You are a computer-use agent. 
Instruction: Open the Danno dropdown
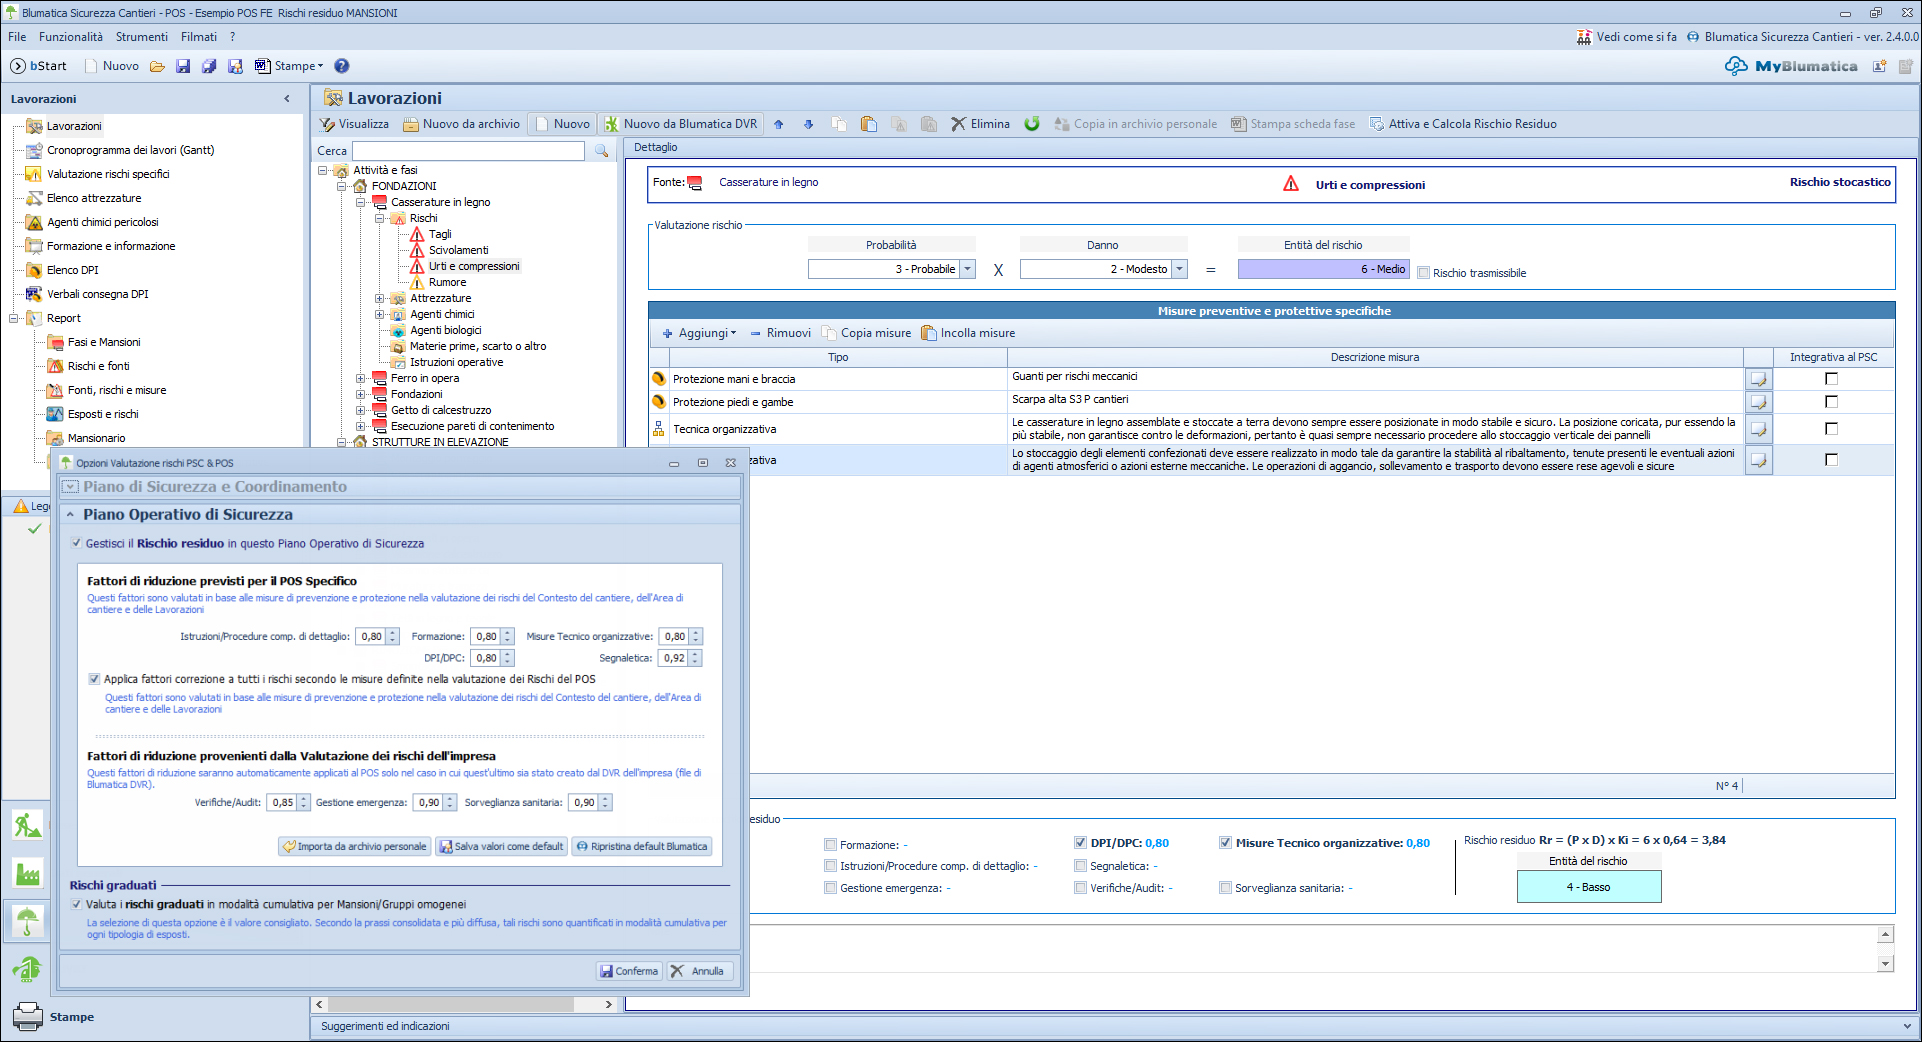[1179, 269]
